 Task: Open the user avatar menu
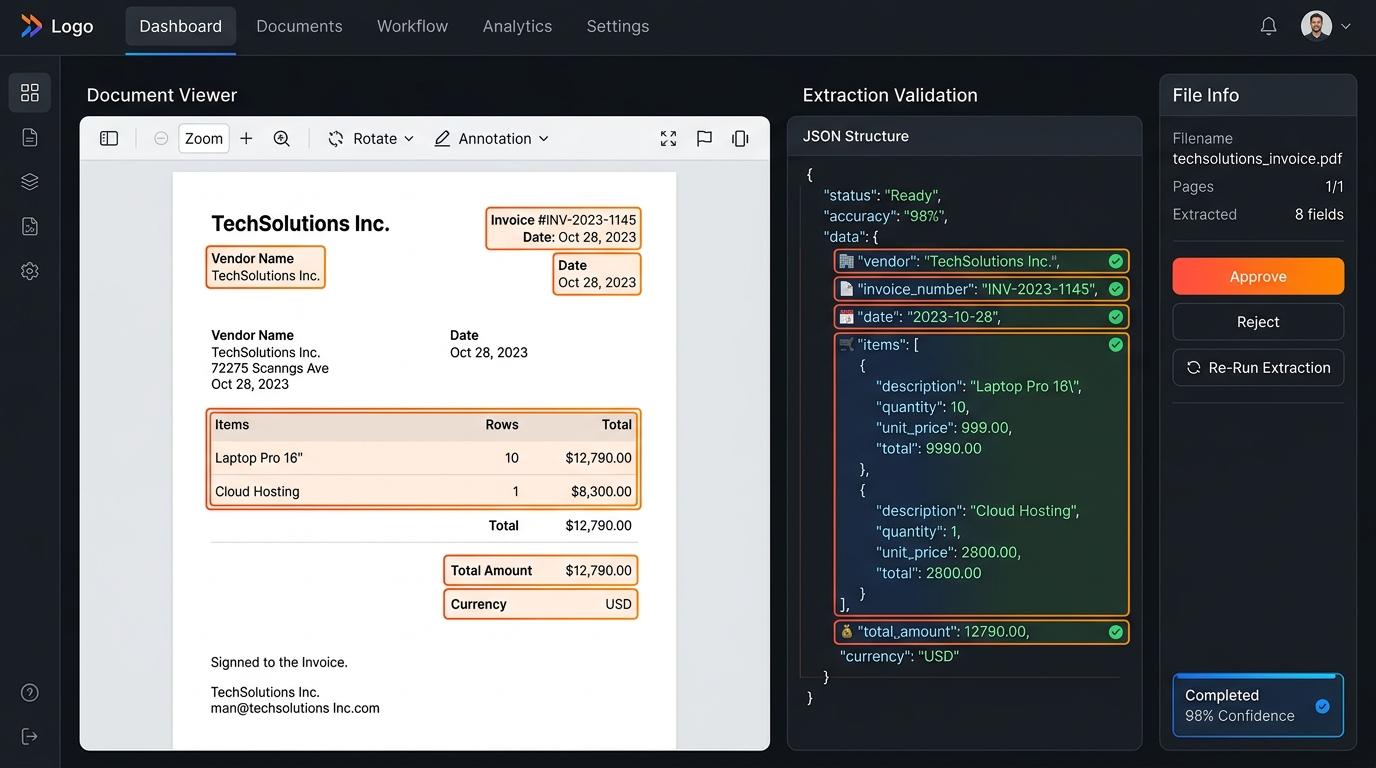coord(1316,26)
